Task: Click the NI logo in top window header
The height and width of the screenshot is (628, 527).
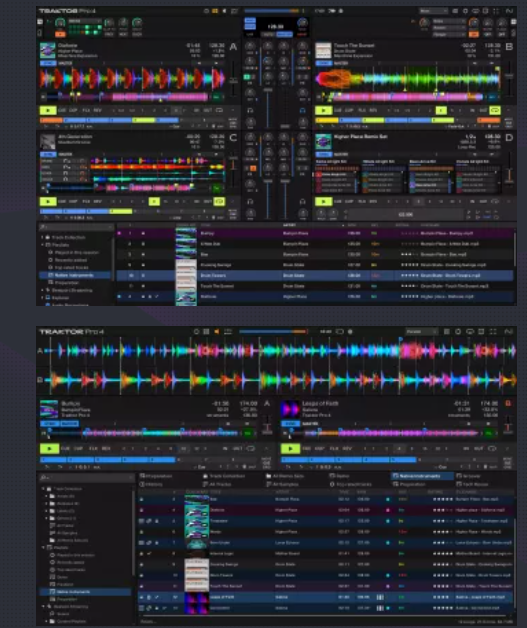Action: coord(509,11)
